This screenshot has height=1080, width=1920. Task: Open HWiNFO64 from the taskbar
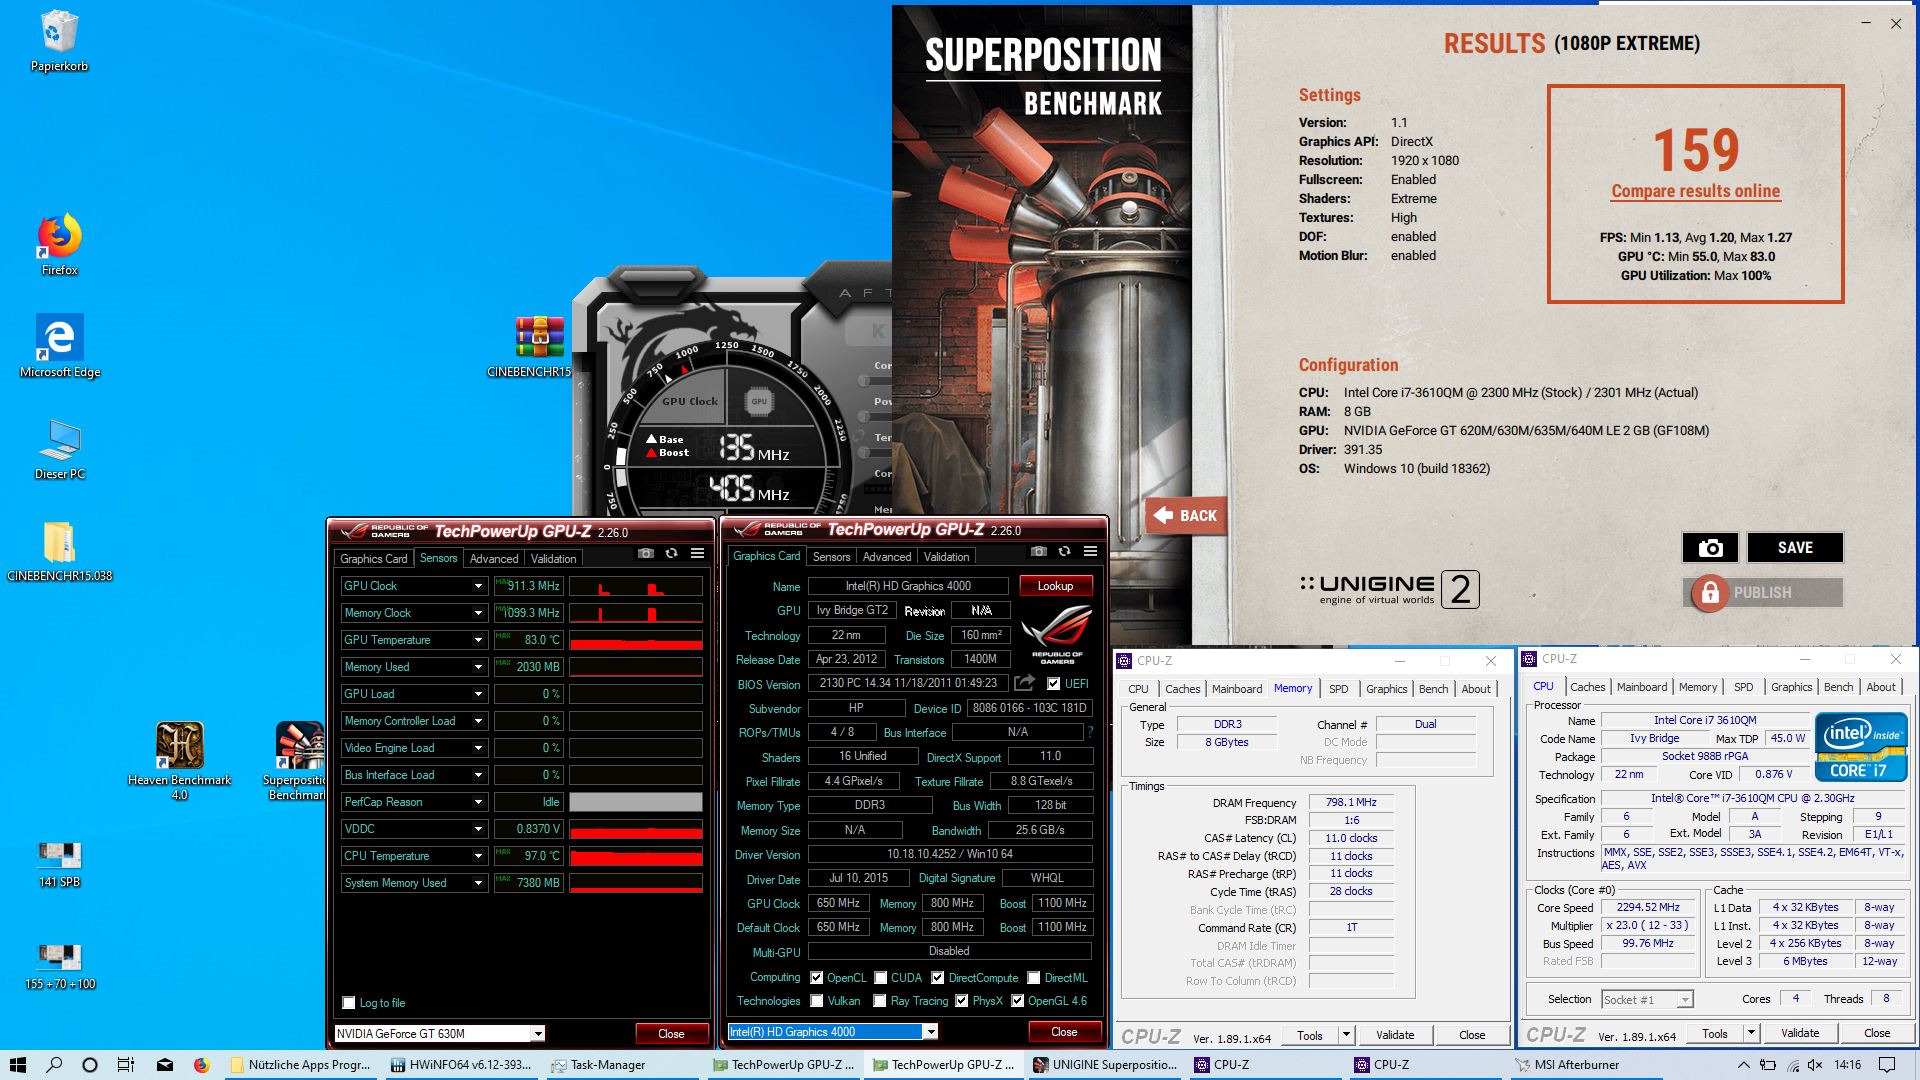coord(462,1065)
